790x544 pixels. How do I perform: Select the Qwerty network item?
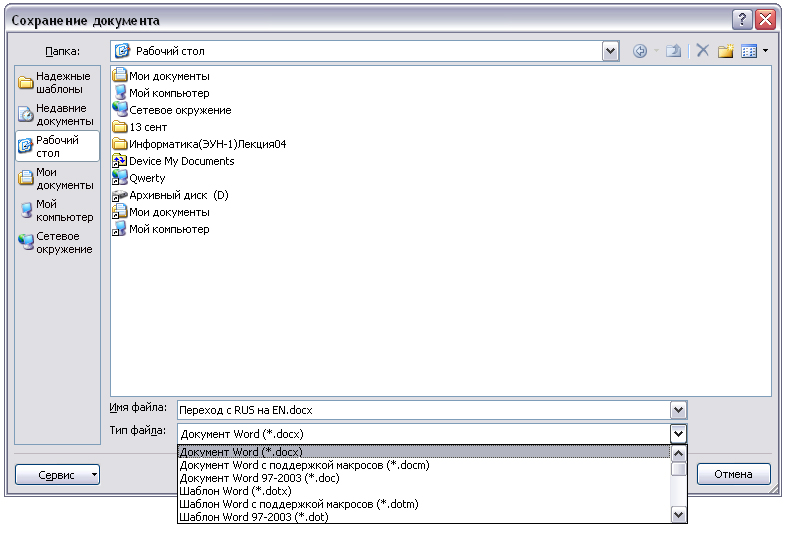(139, 178)
